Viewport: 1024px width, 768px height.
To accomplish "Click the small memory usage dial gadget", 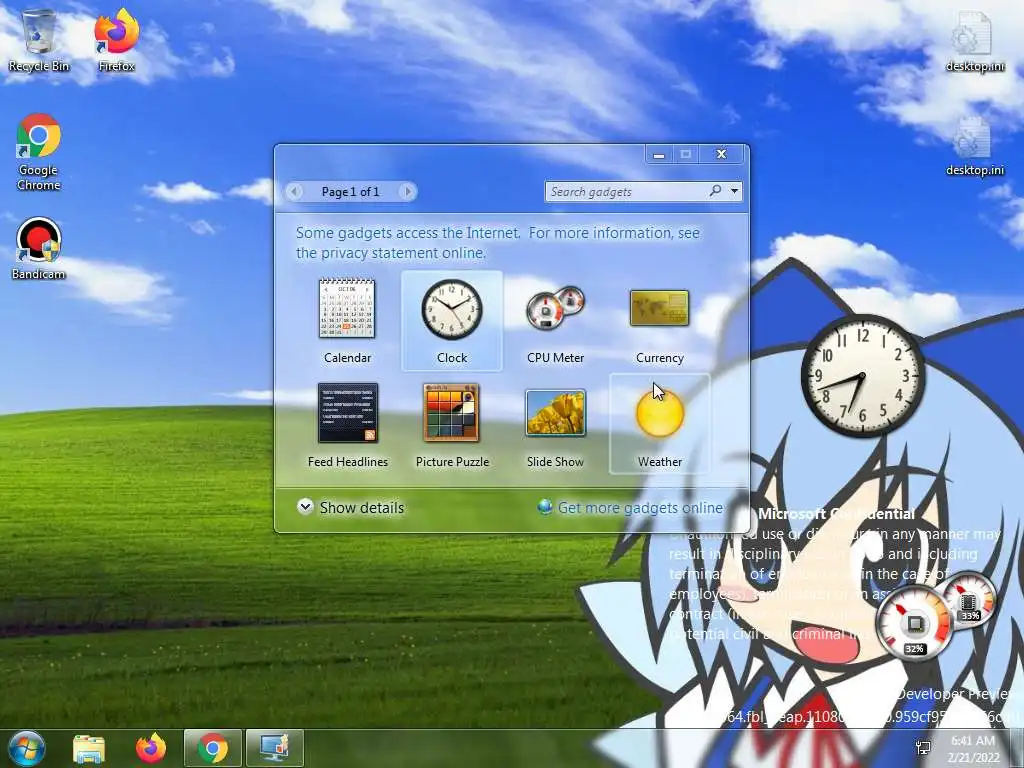I will point(969,600).
